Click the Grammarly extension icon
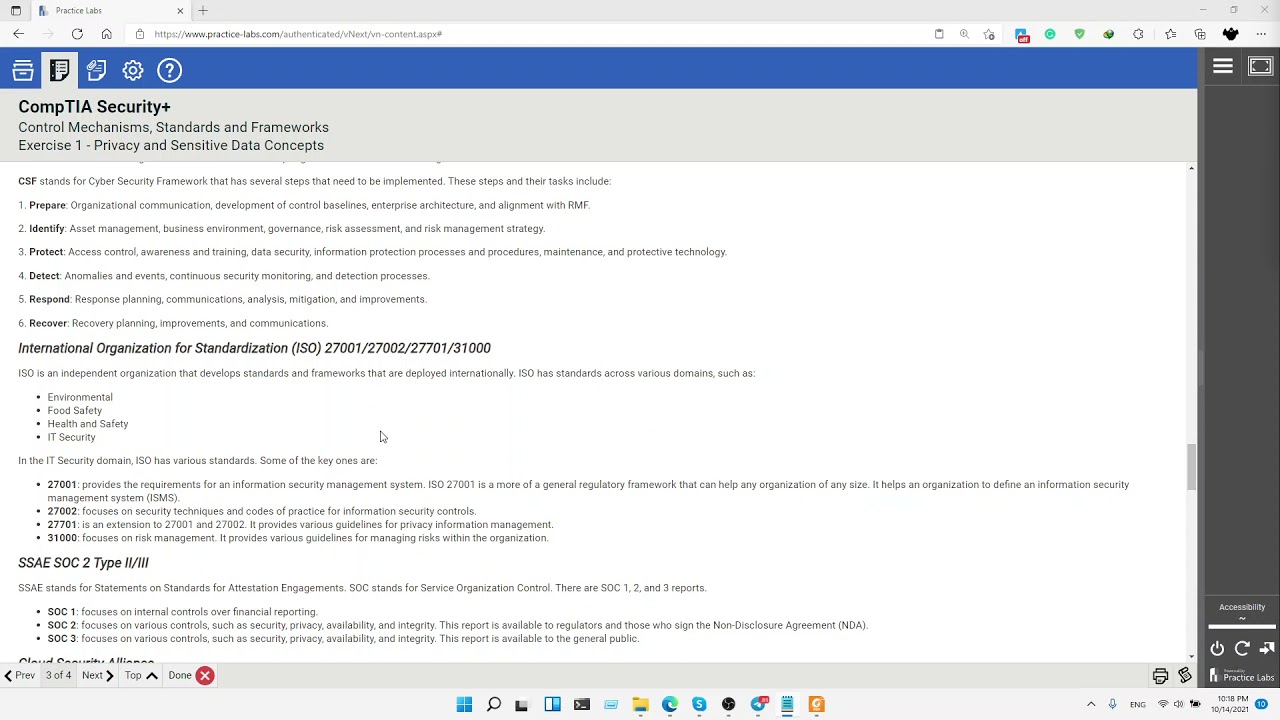The image size is (1280, 720). point(1050,34)
